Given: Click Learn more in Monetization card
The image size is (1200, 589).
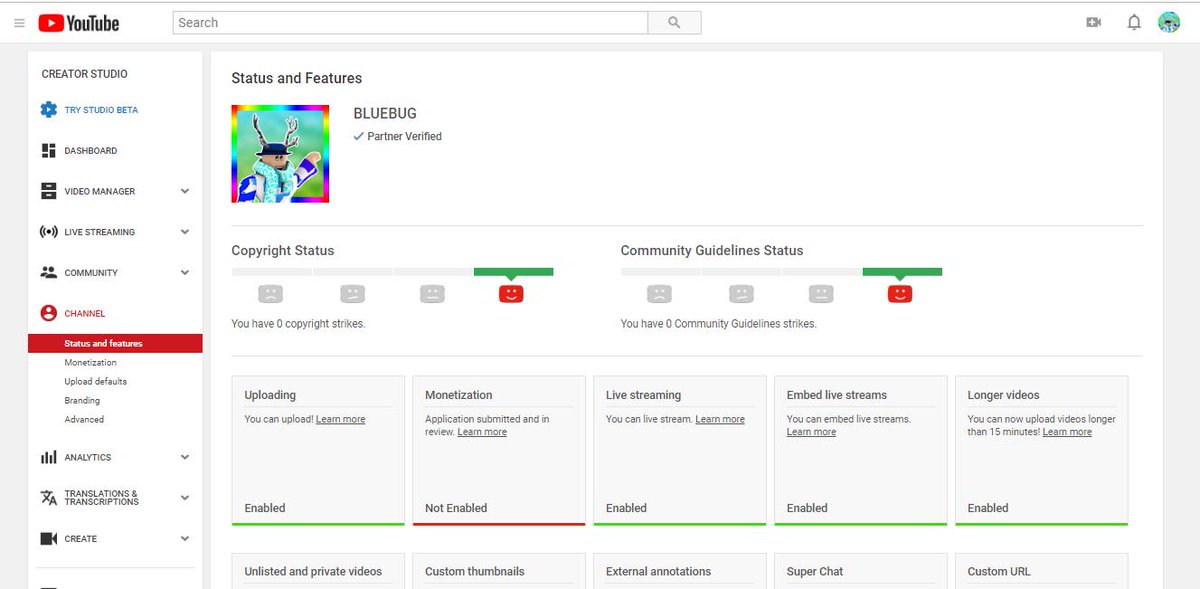Looking at the screenshot, I should pos(482,432).
